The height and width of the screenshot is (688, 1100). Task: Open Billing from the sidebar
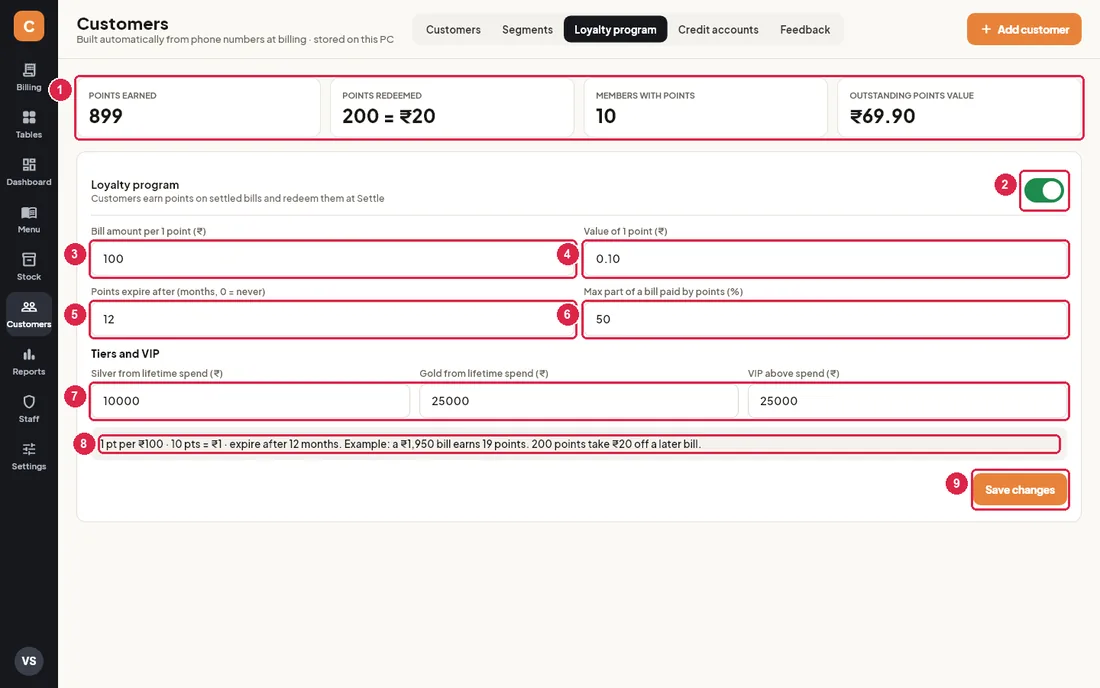point(29,77)
